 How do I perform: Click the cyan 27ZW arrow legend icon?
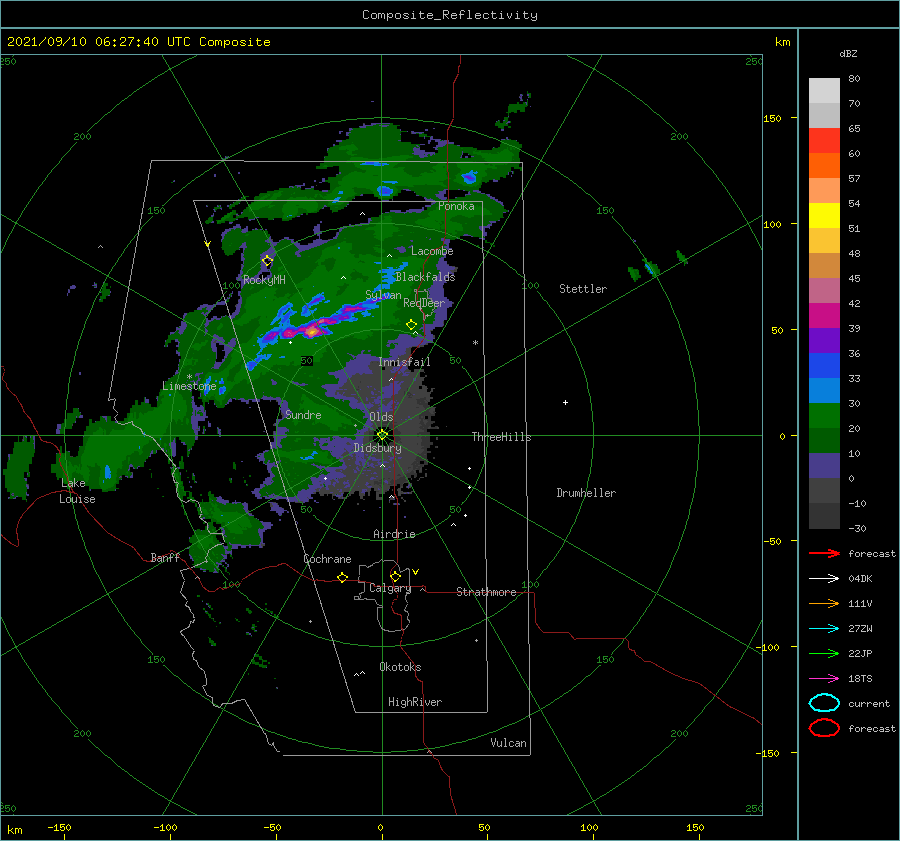point(824,629)
